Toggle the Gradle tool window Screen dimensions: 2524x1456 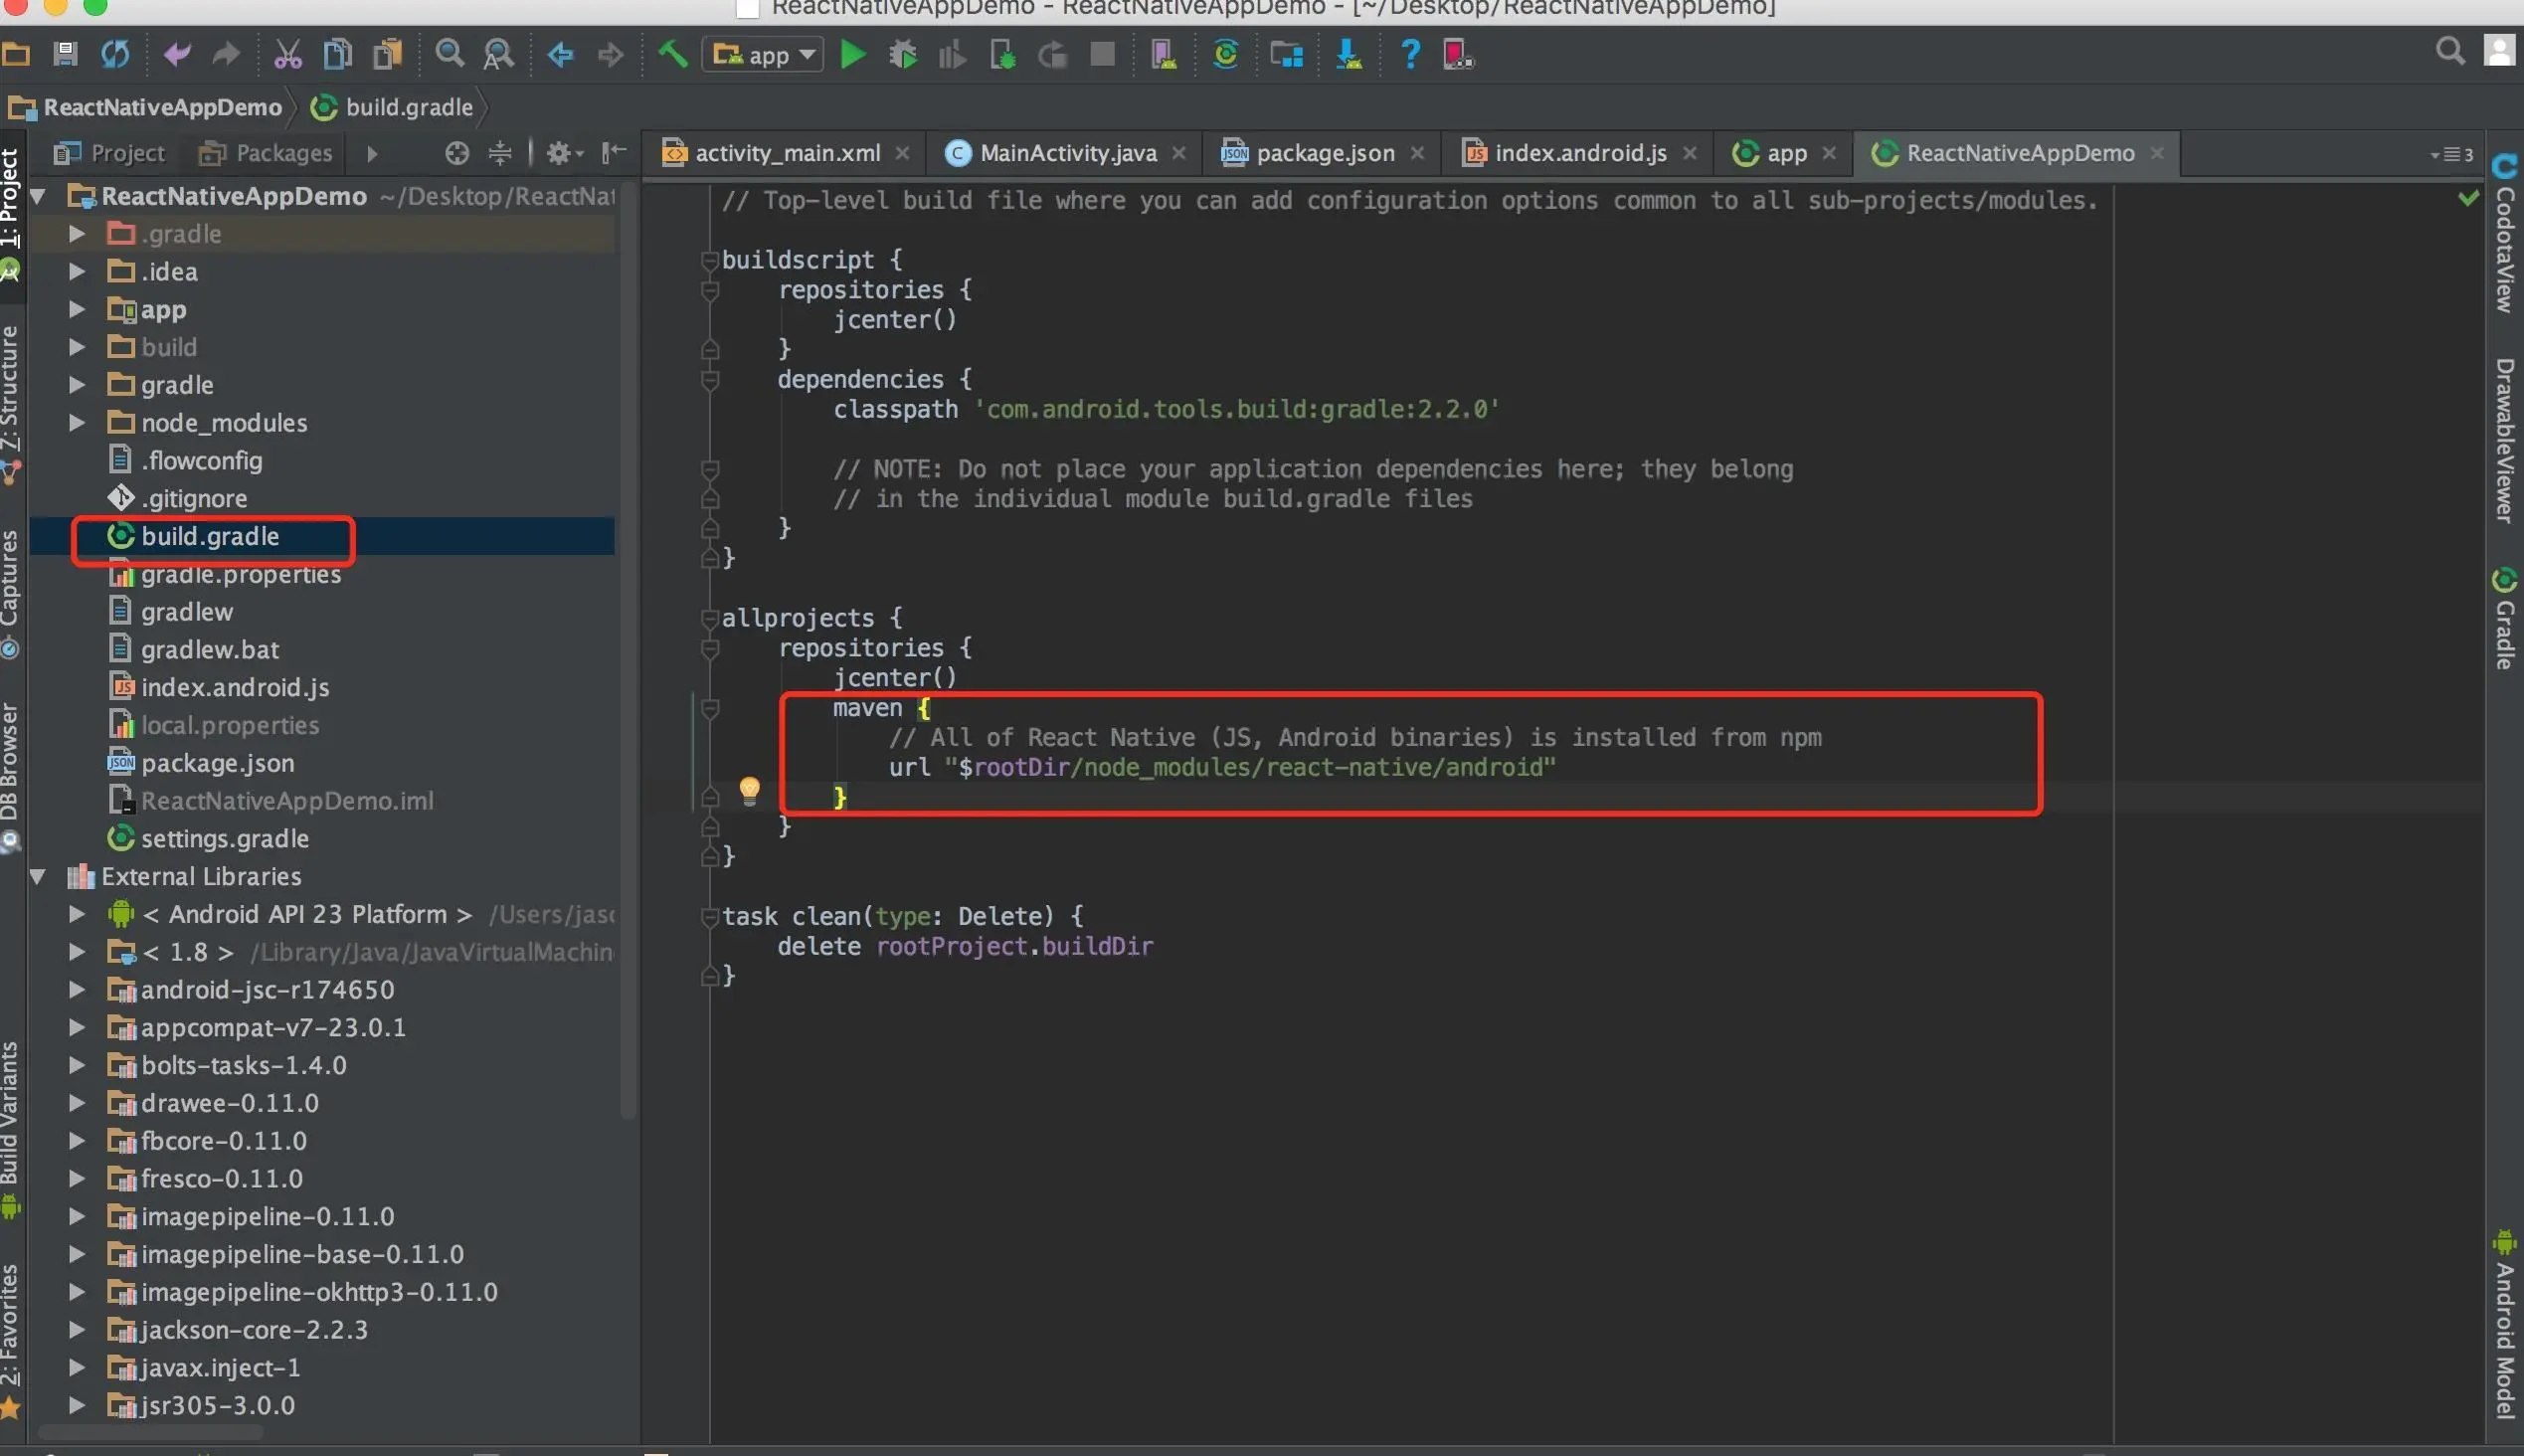click(2504, 618)
